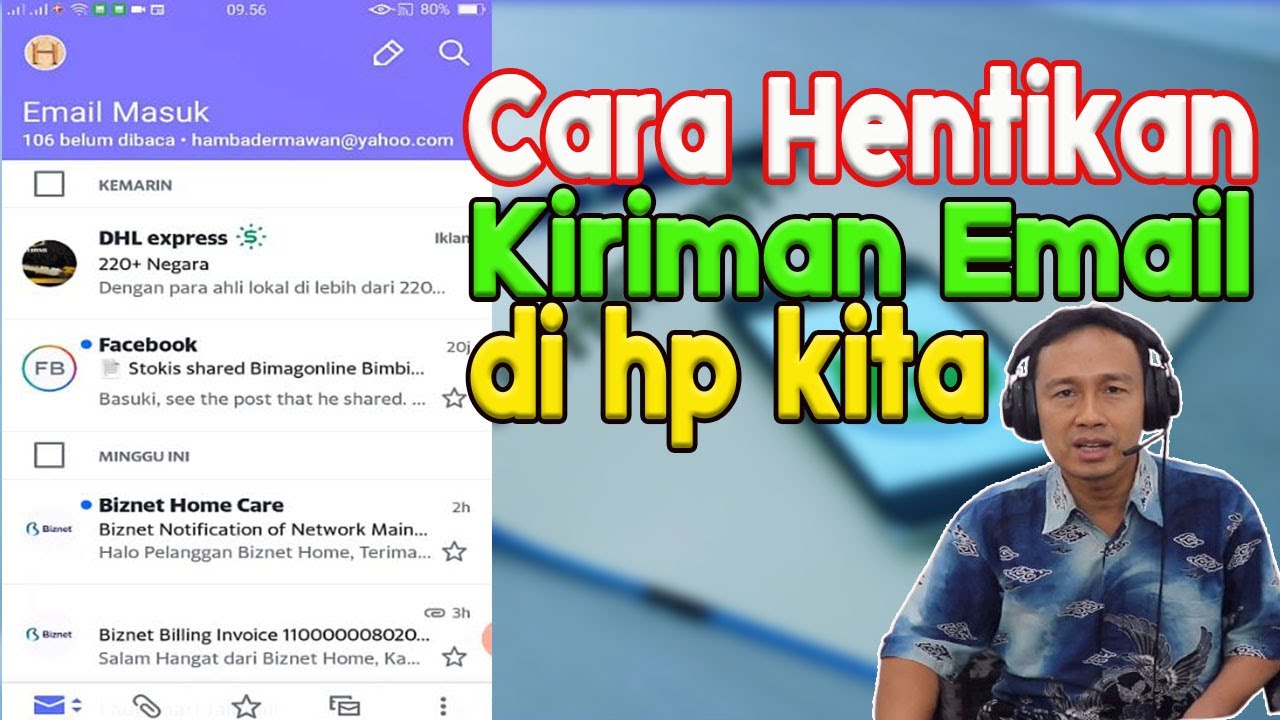Tap the Biznet logo beside Billing Invoice
This screenshot has width=1280, height=720.
pyautogui.click(x=49, y=634)
